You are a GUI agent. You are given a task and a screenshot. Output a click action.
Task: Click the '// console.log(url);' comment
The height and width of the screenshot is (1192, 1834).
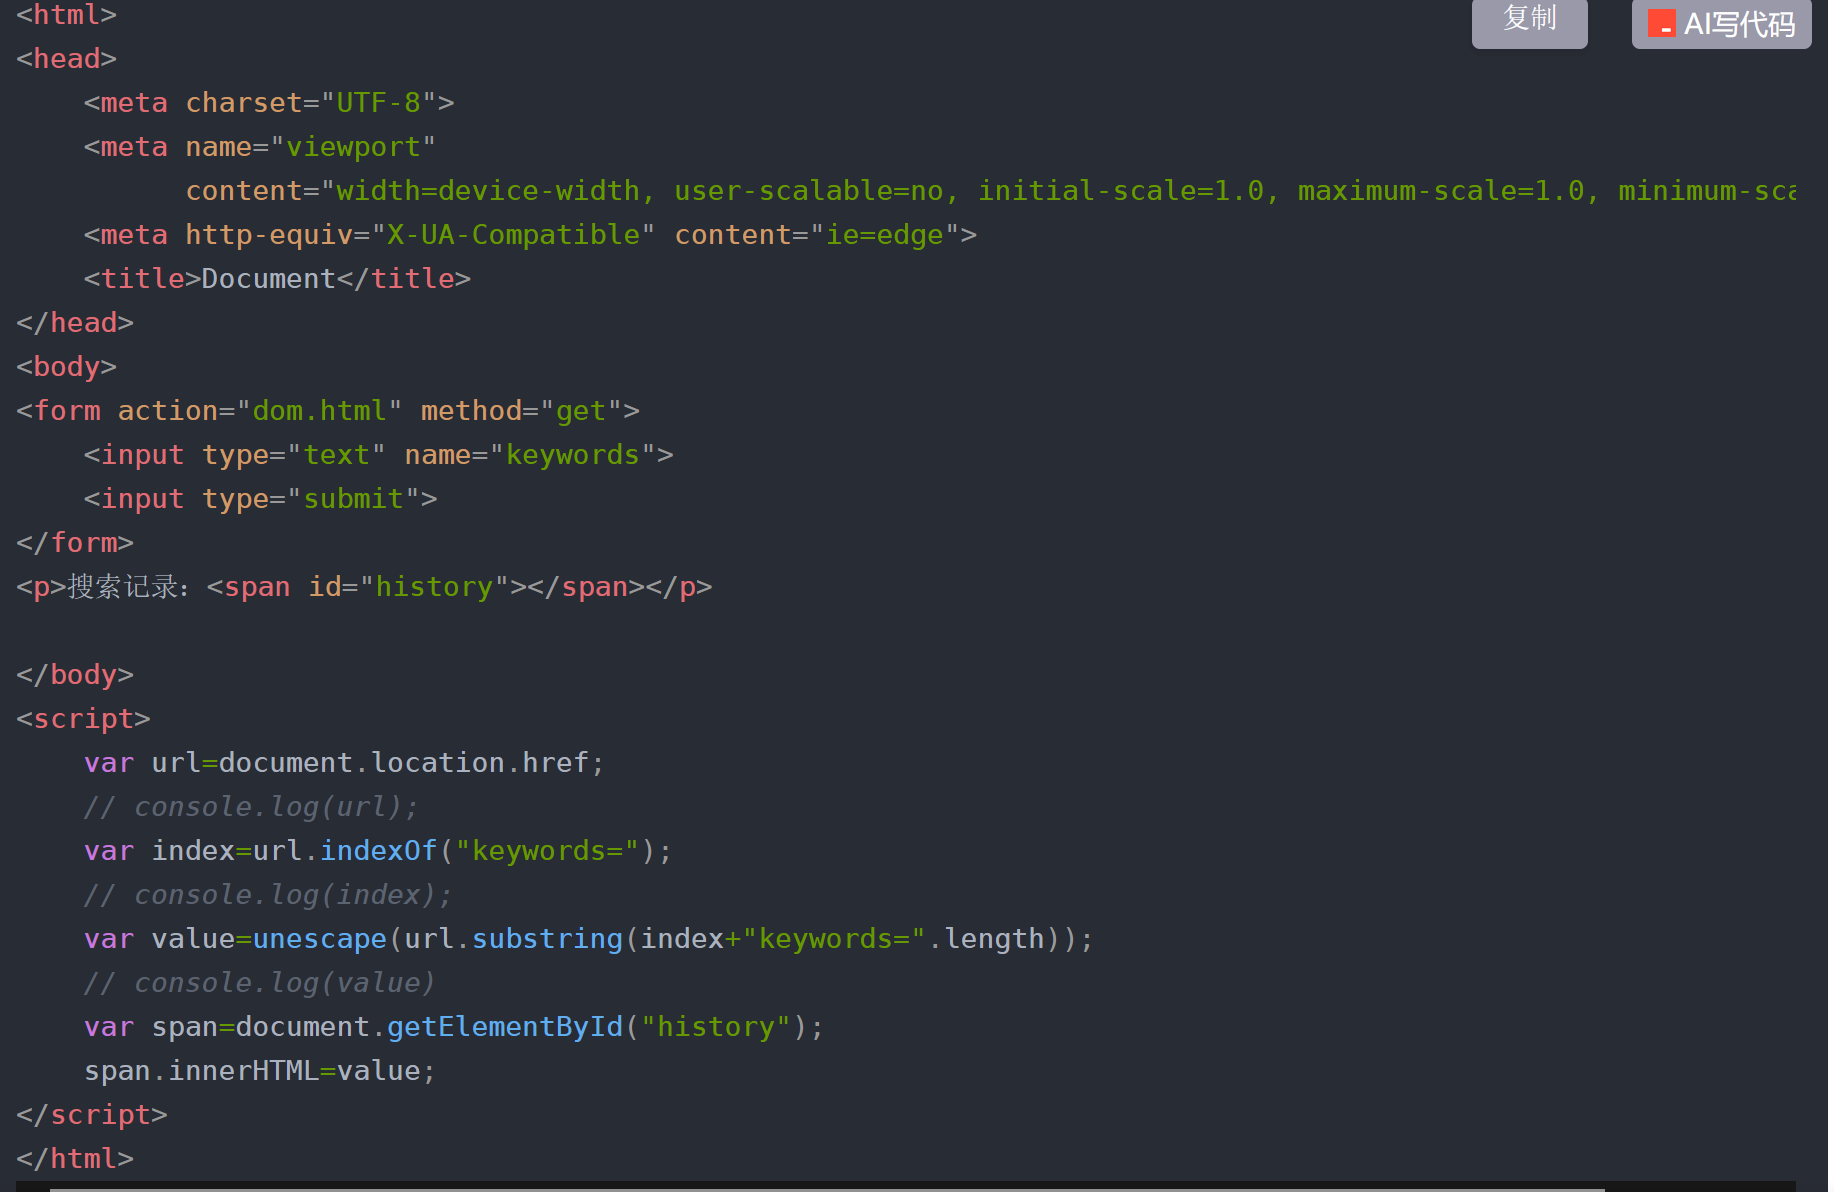251,807
